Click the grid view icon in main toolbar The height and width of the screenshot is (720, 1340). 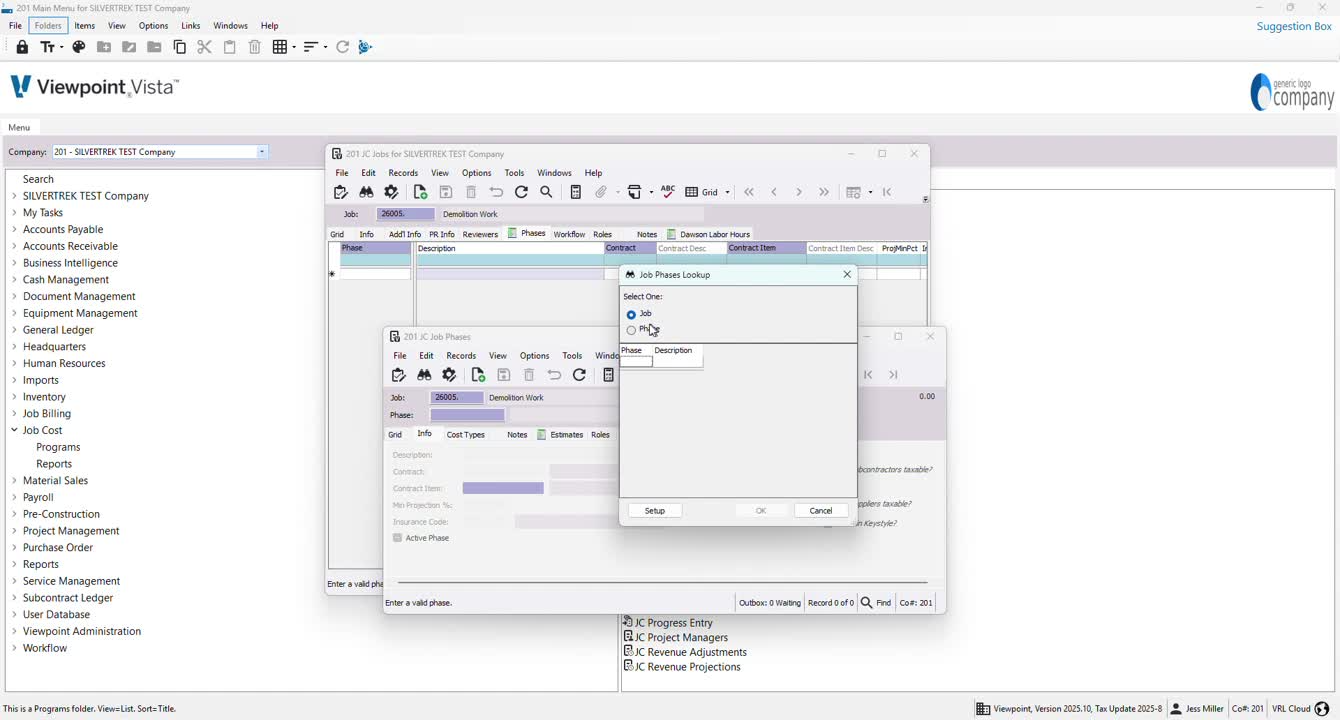pyautogui.click(x=280, y=47)
